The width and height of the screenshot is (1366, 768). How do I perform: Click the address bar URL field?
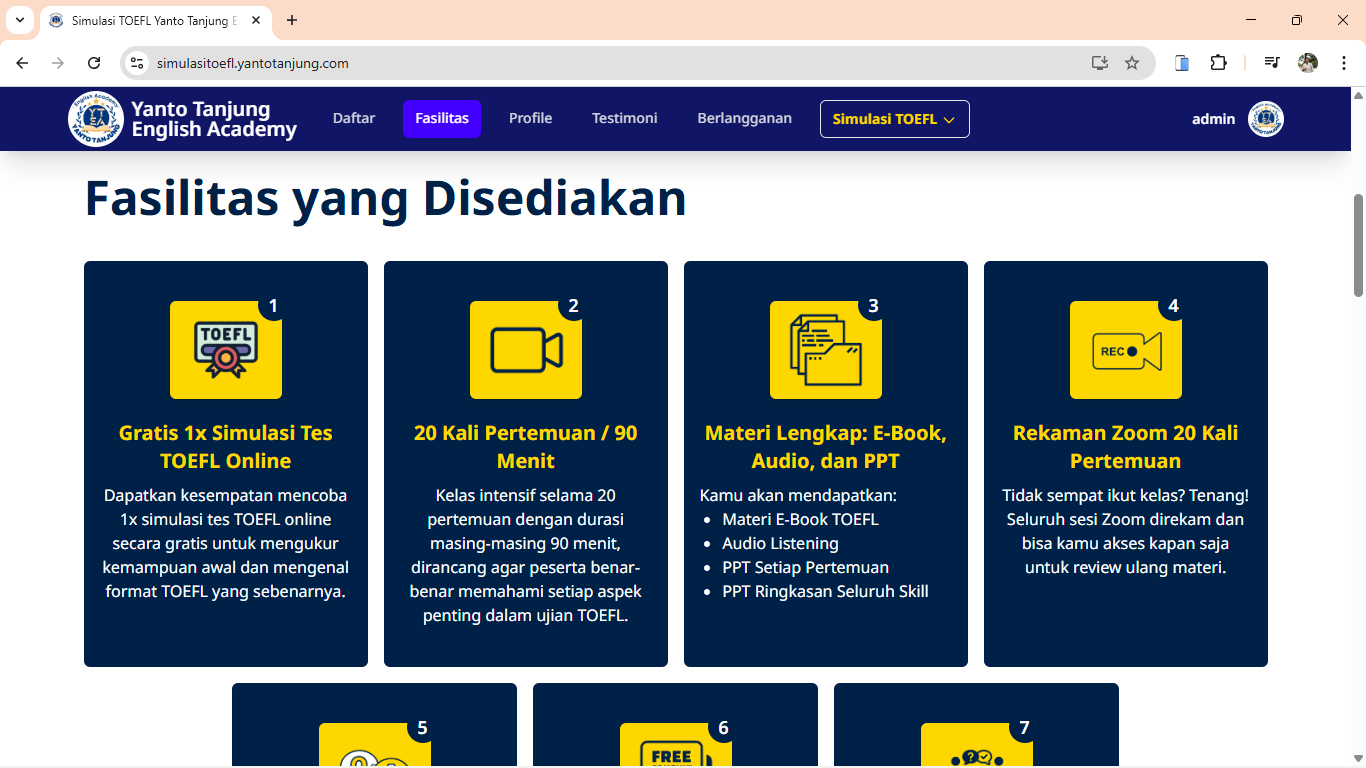coord(600,63)
